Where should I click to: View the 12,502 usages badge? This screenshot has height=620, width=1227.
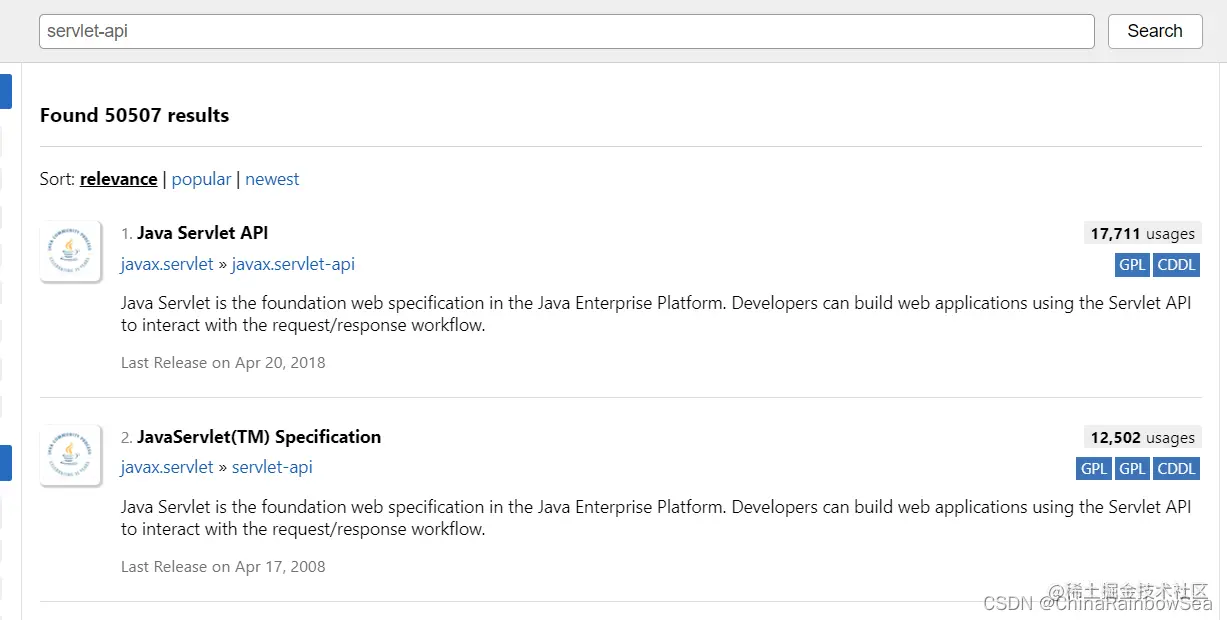[x=1142, y=437]
